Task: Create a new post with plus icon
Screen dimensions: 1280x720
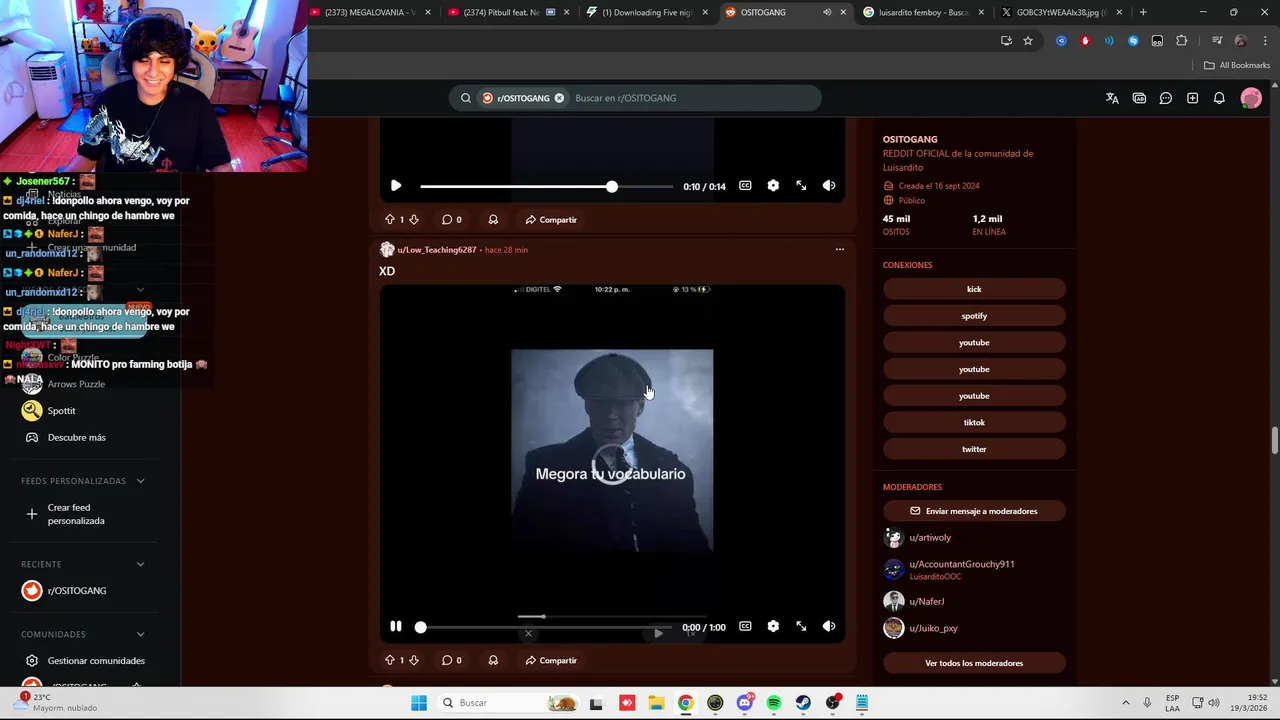Action: pos(1192,98)
